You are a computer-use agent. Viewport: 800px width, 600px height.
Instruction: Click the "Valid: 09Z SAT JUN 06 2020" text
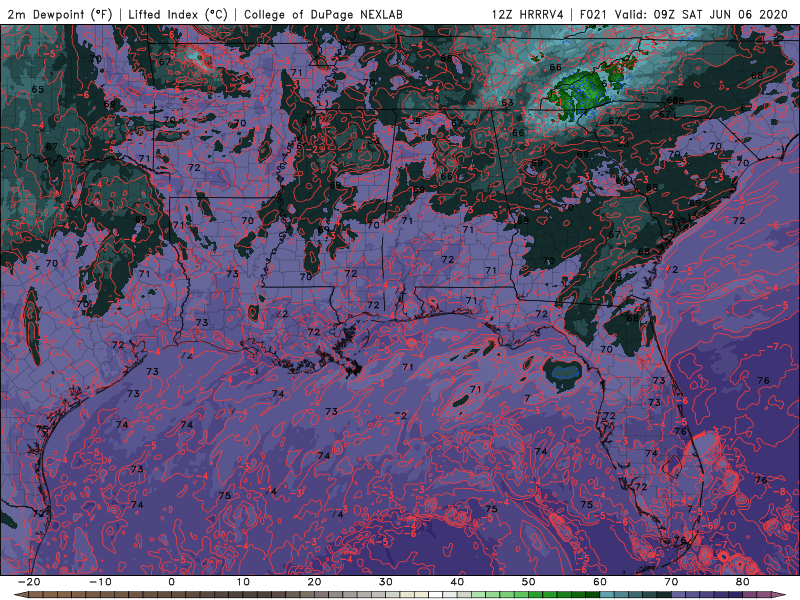click(702, 14)
